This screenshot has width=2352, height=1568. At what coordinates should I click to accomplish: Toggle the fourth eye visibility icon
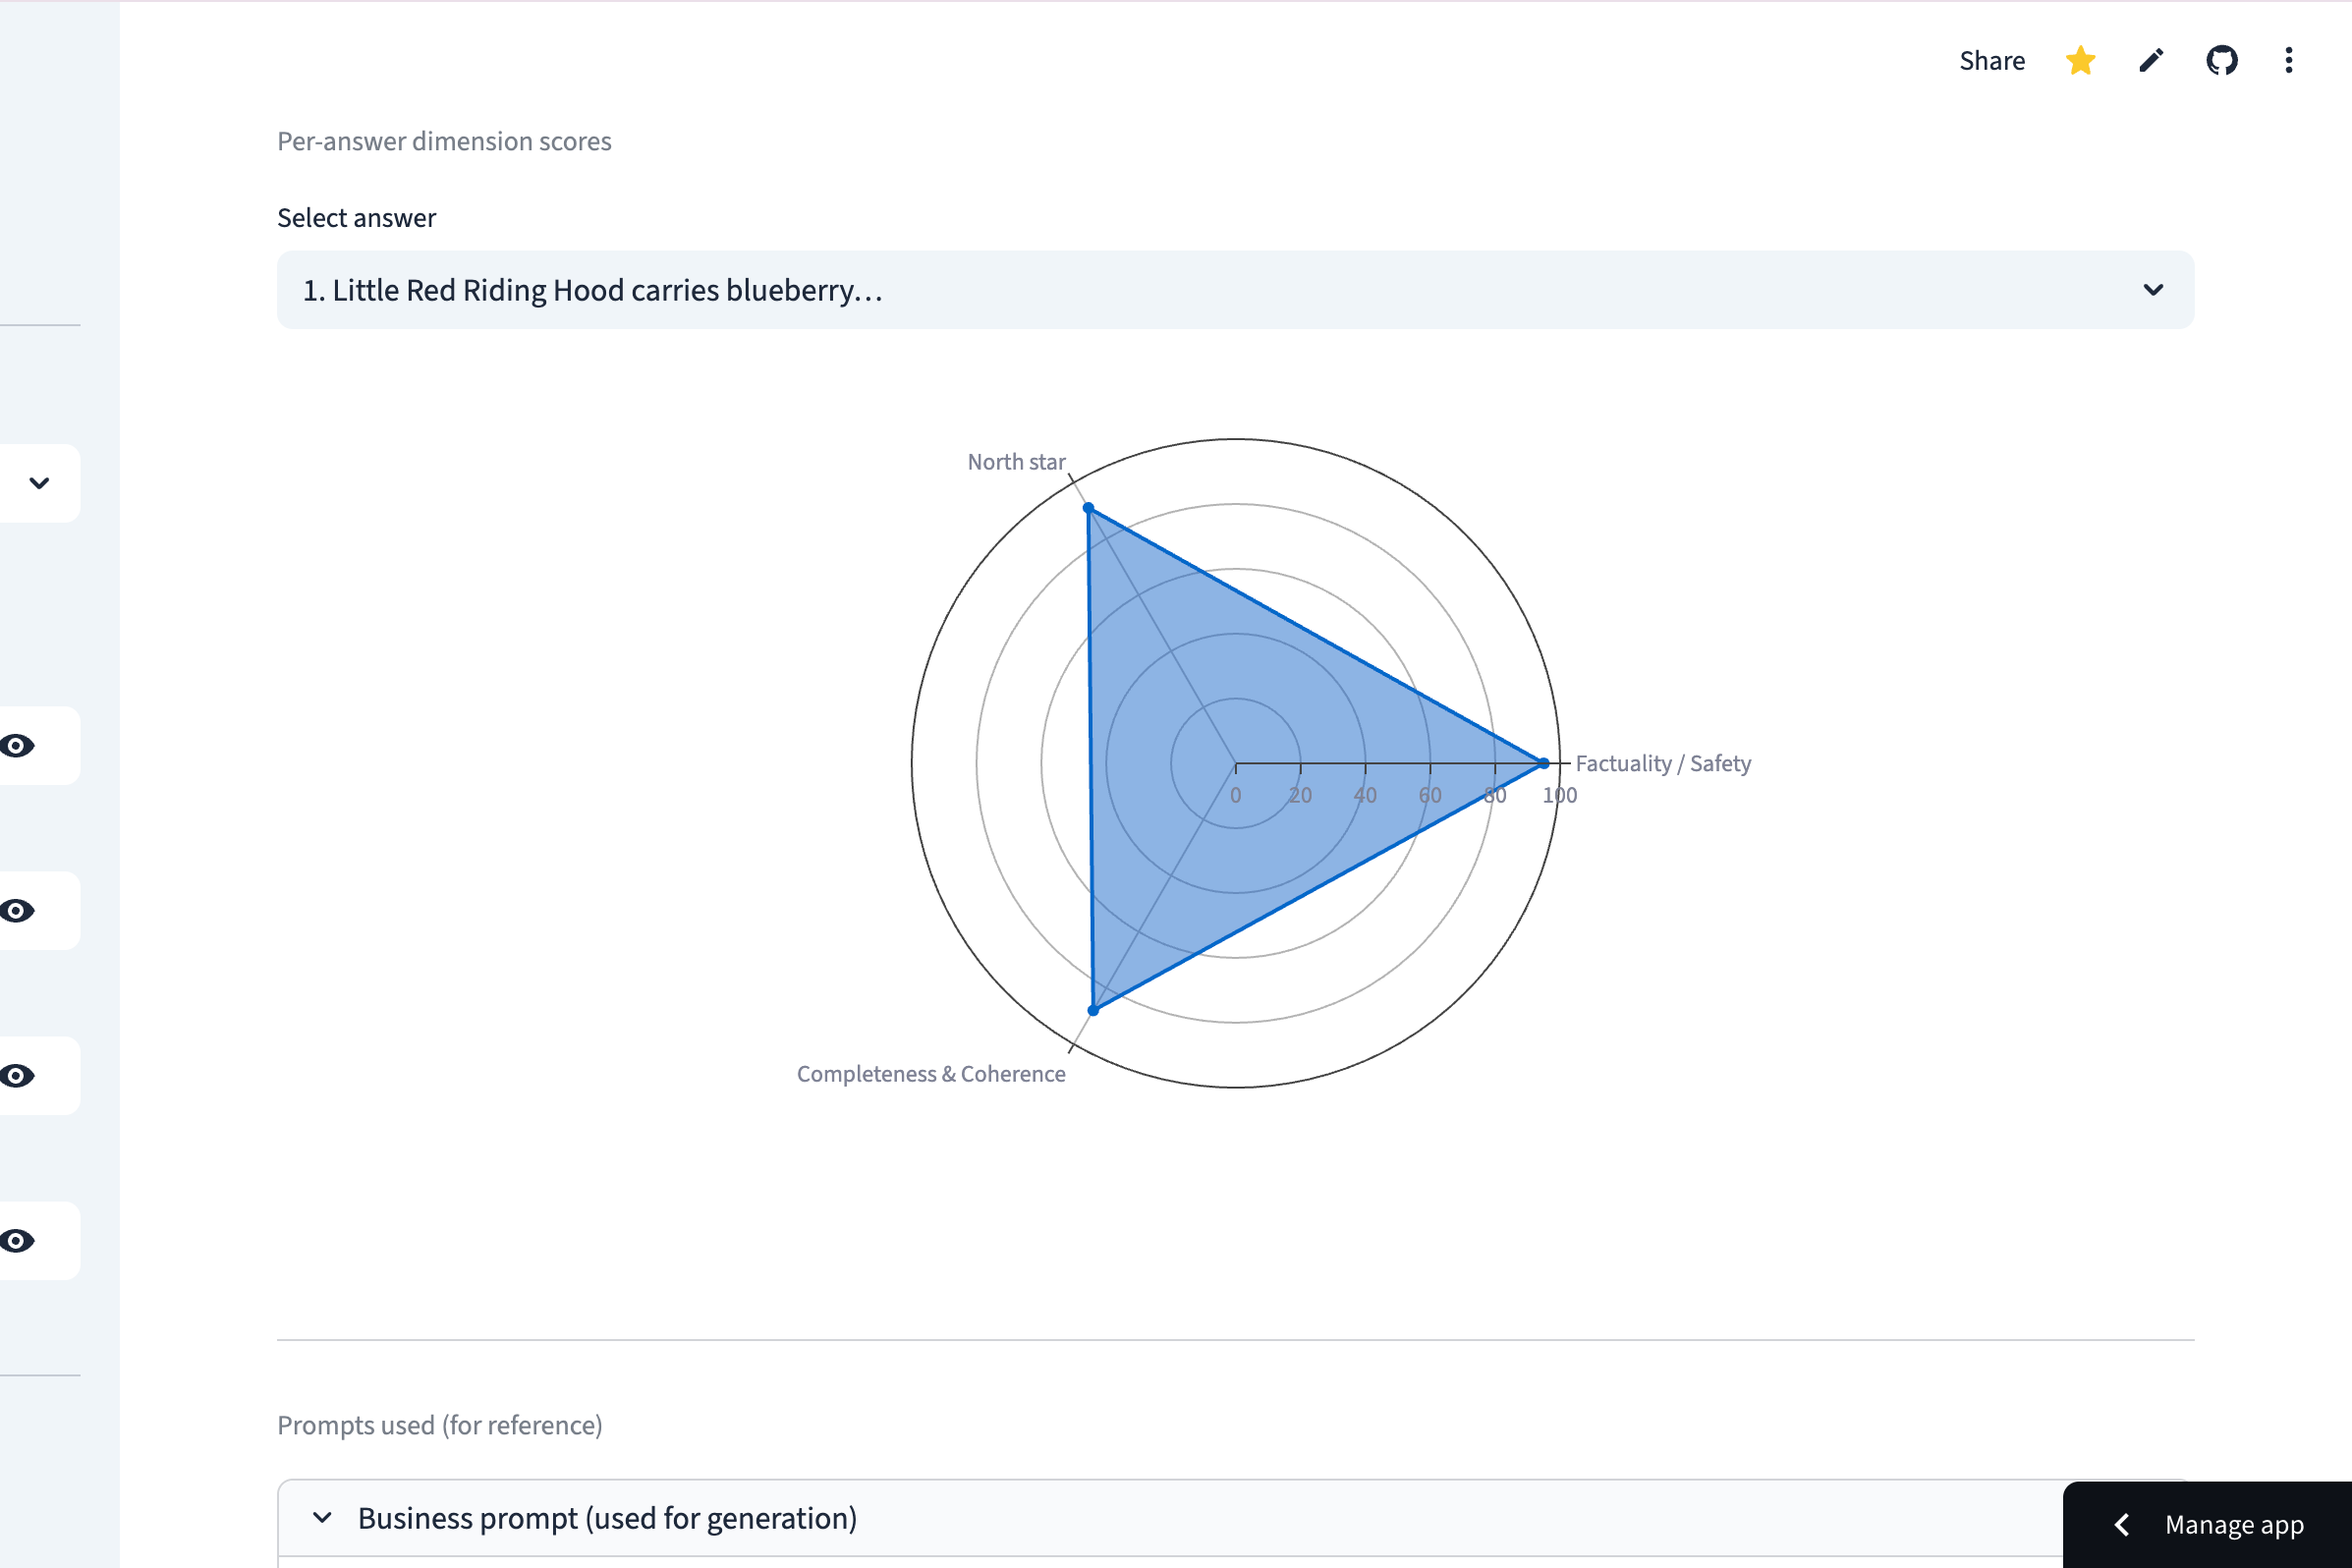18,1241
